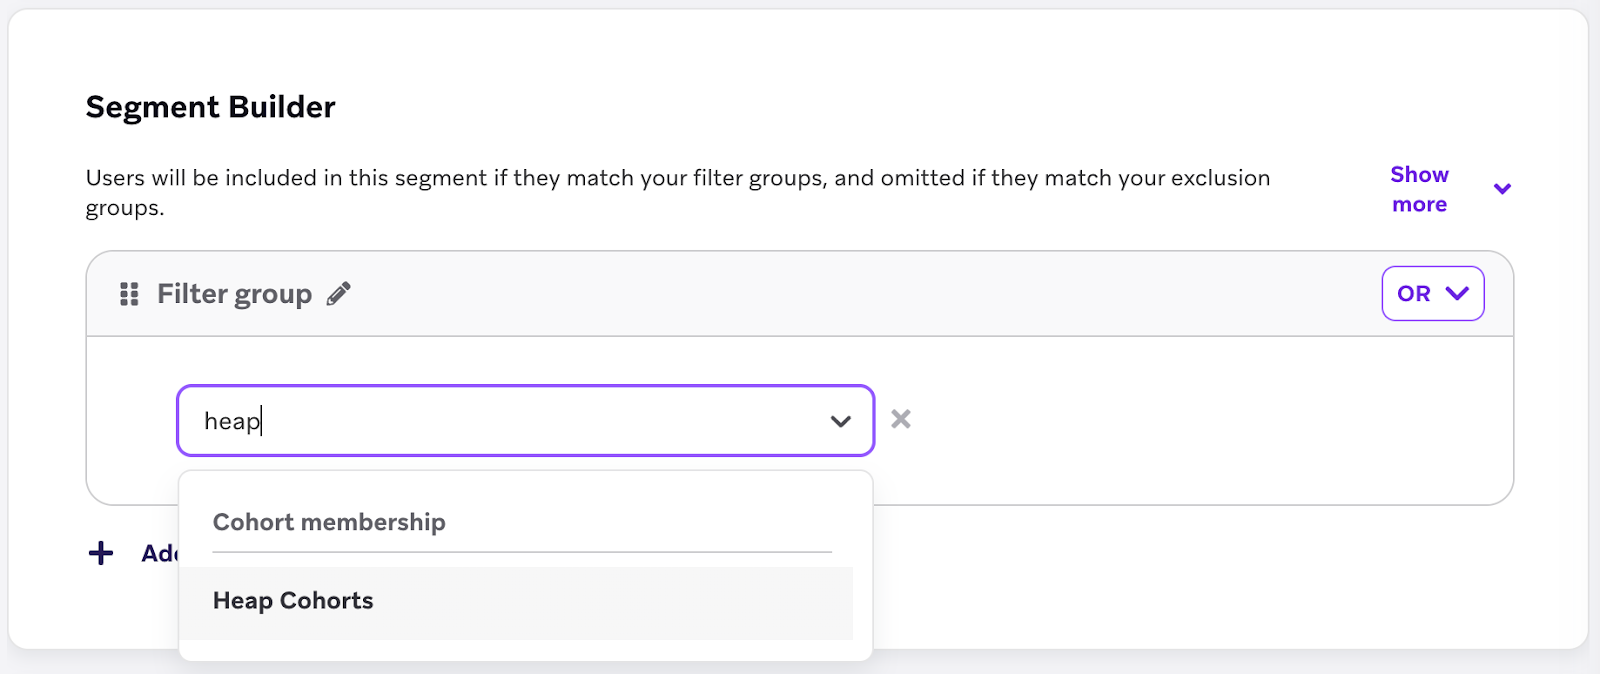Remove the filter row with the X icon
The image size is (1600, 674).
click(x=901, y=419)
